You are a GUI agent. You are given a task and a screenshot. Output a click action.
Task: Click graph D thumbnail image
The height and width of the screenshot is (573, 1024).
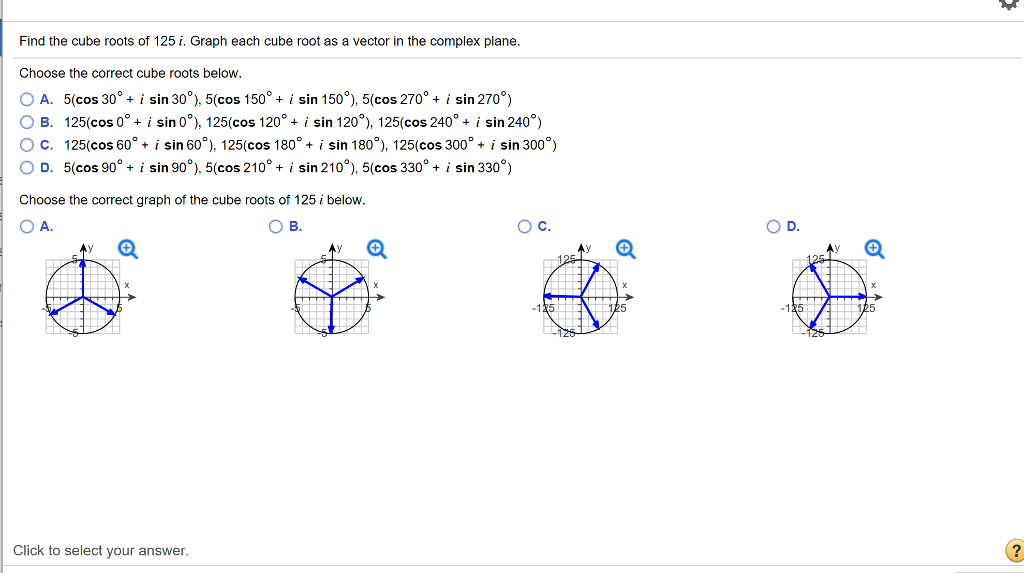click(831, 297)
